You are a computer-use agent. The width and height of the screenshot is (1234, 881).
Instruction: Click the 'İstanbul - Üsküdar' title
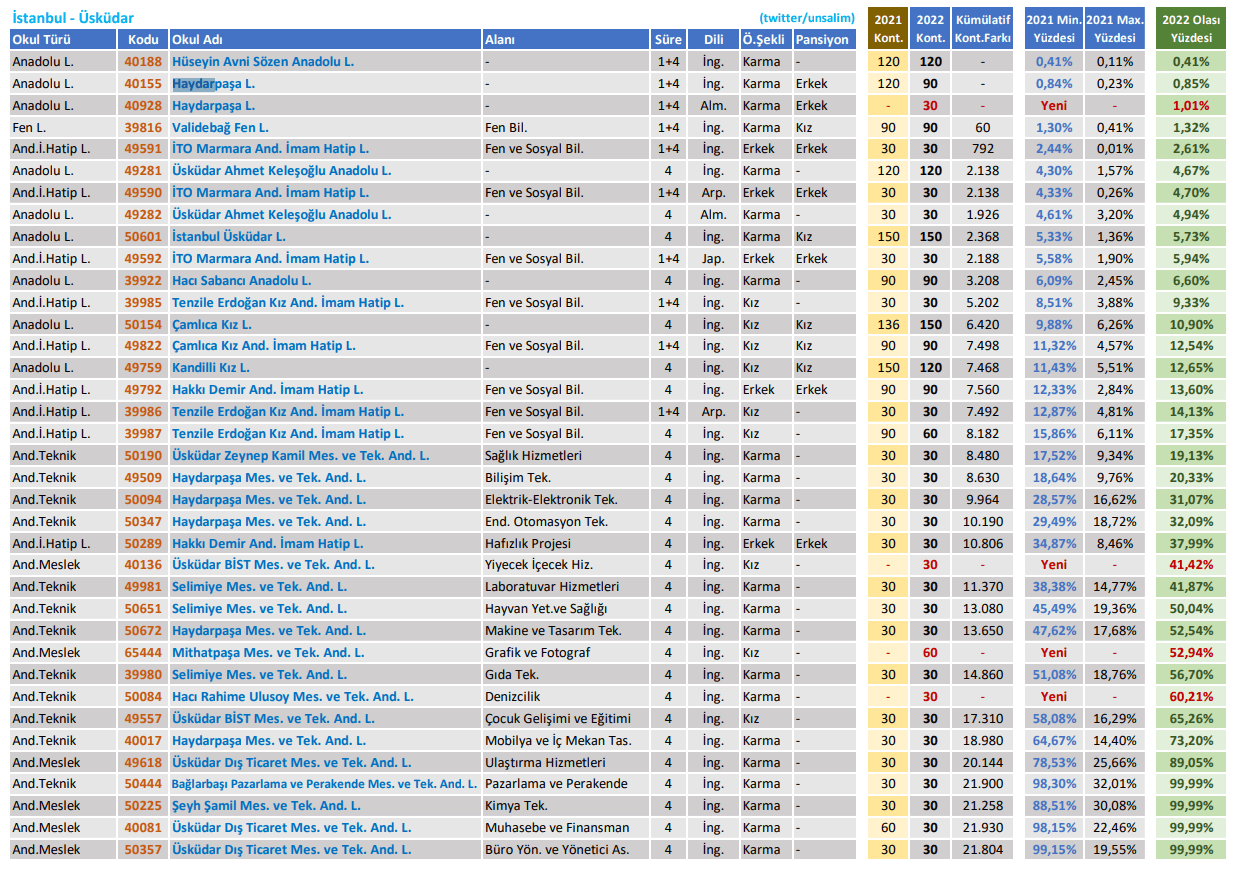coord(72,18)
